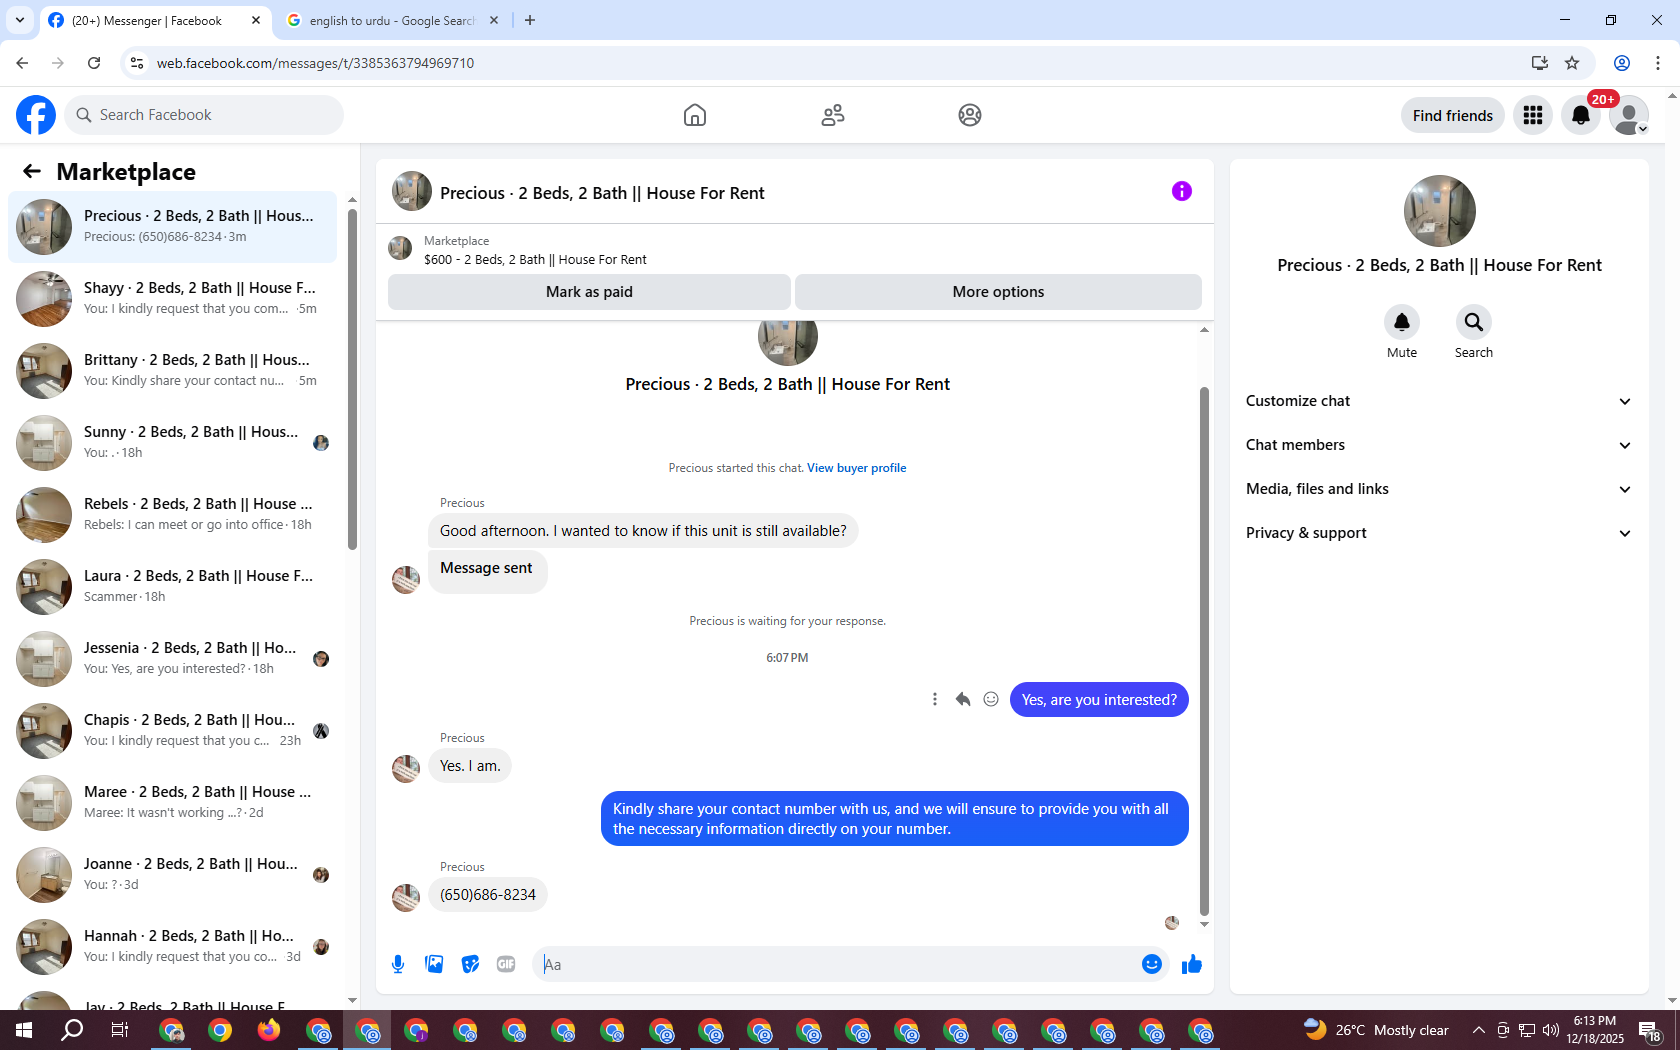Open the notifications bell
1680x1050 pixels.
[1581, 115]
